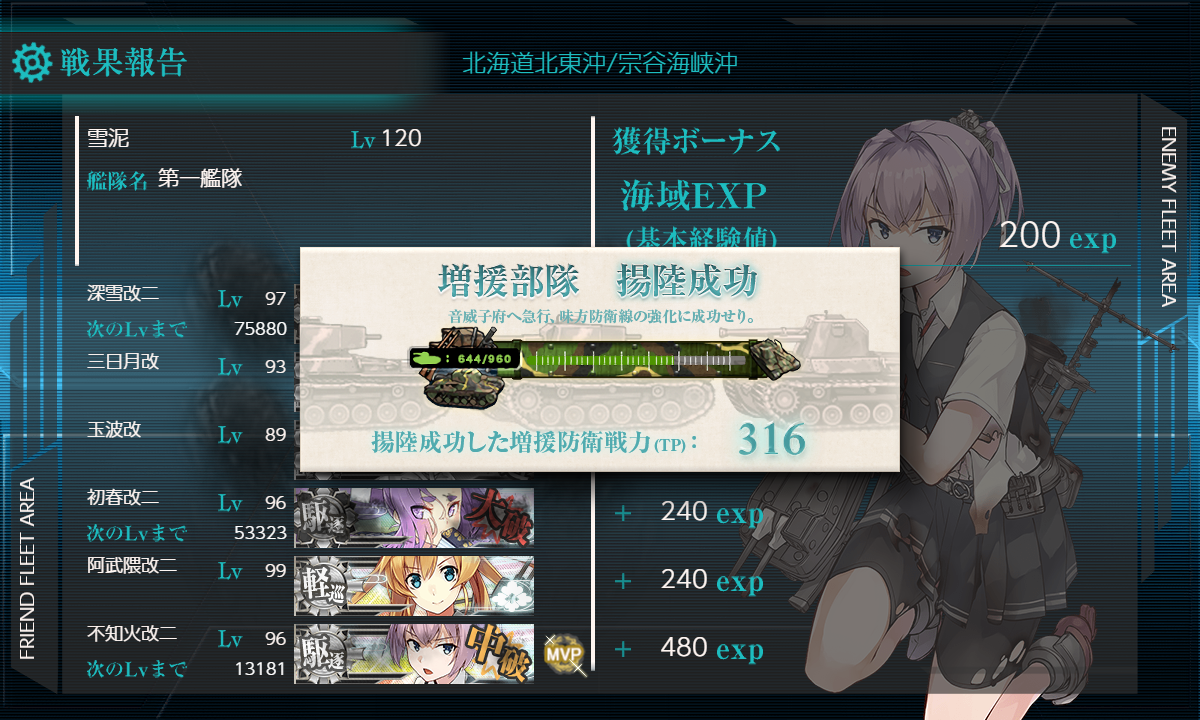Click the 駆逐 class badge on 不知火改二 banner
Viewport: 1200px width, 720px height.
(321, 653)
